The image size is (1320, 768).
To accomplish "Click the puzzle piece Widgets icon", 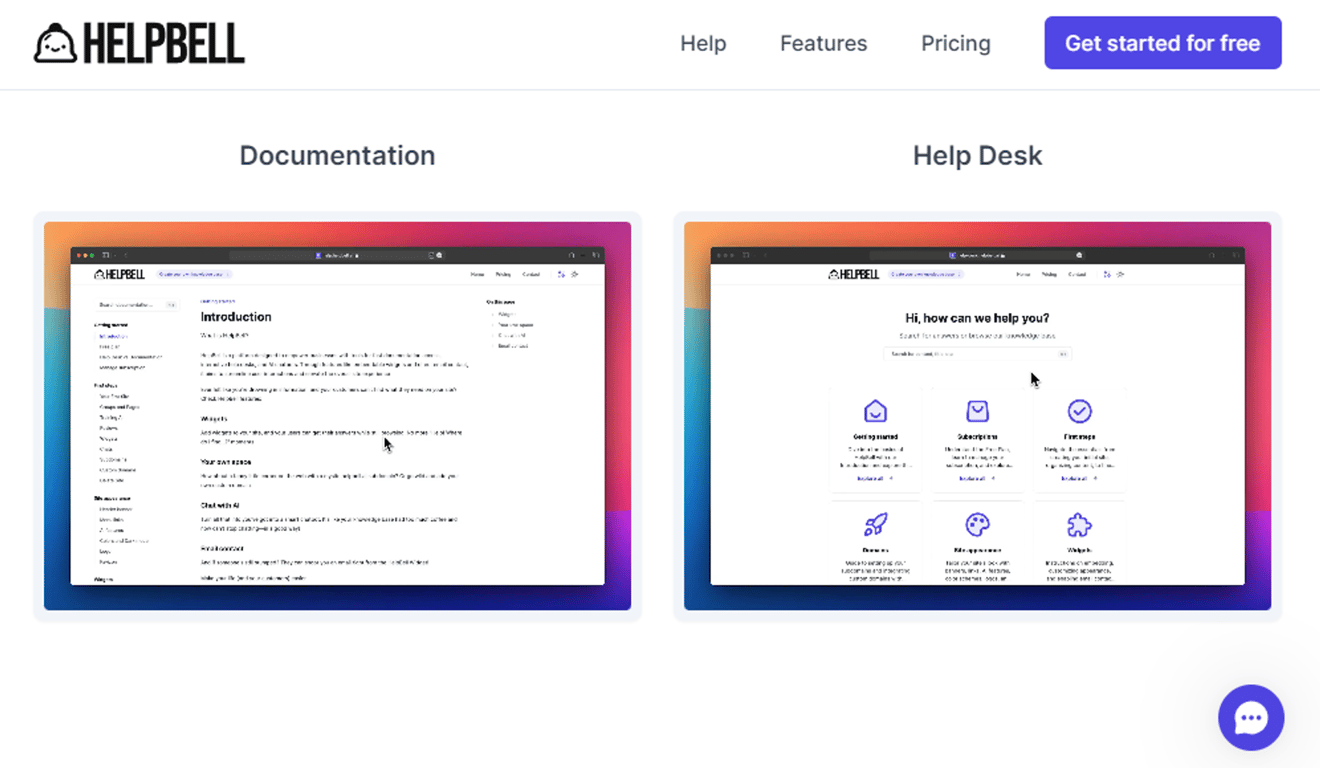I will (1079, 524).
